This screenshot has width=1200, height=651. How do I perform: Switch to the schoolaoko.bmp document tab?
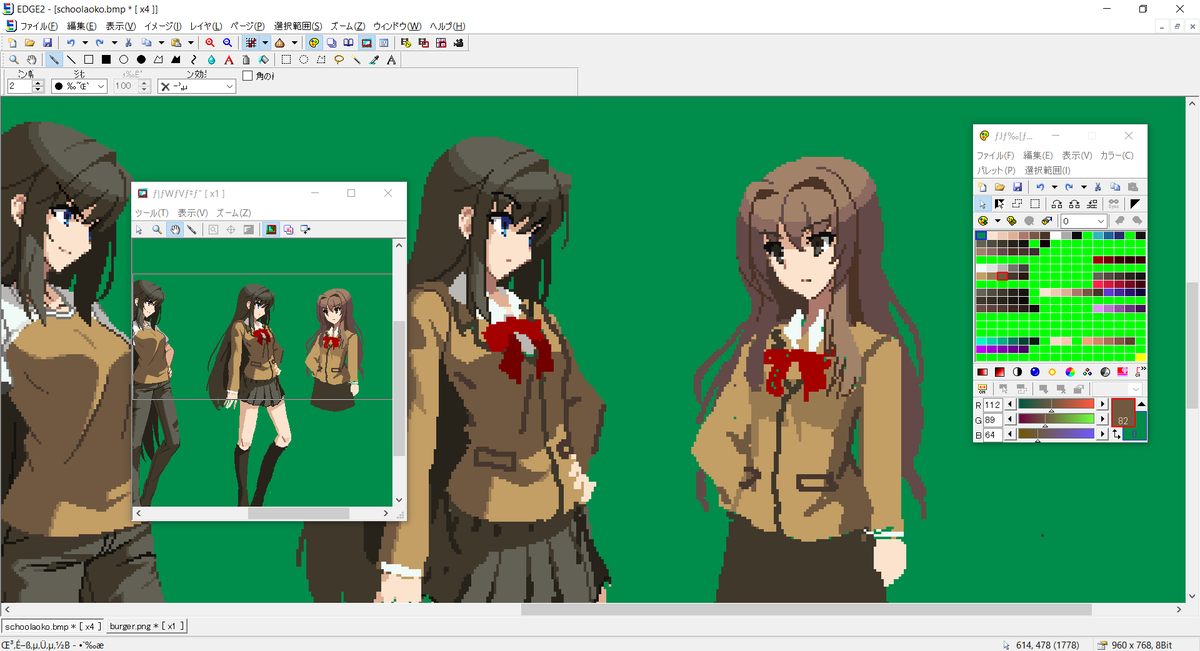[52, 626]
